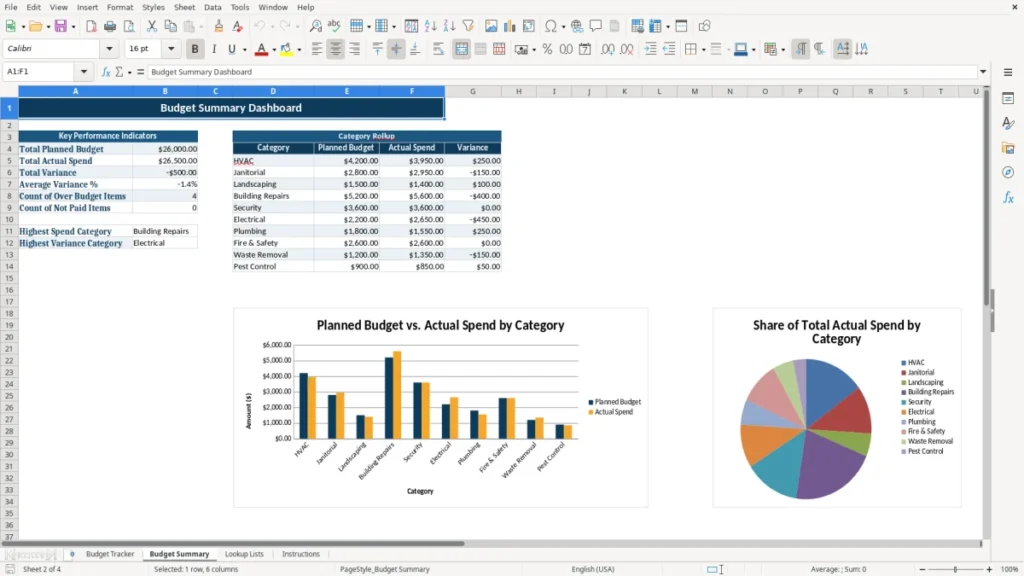The width and height of the screenshot is (1024, 576).
Task: Click the 100% zoom level
Action: coord(1010,569)
